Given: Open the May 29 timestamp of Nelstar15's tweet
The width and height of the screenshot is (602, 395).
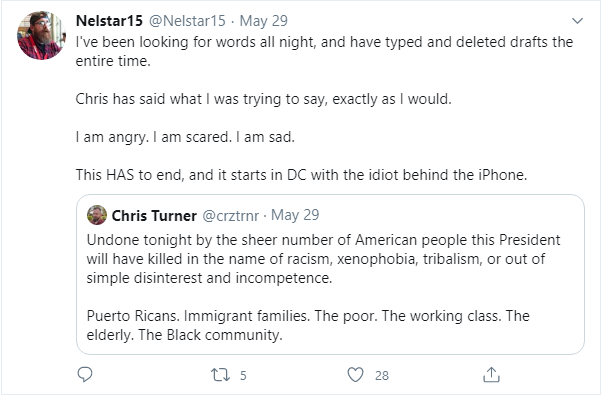Looking at the screenshot, I should (263, 21).
